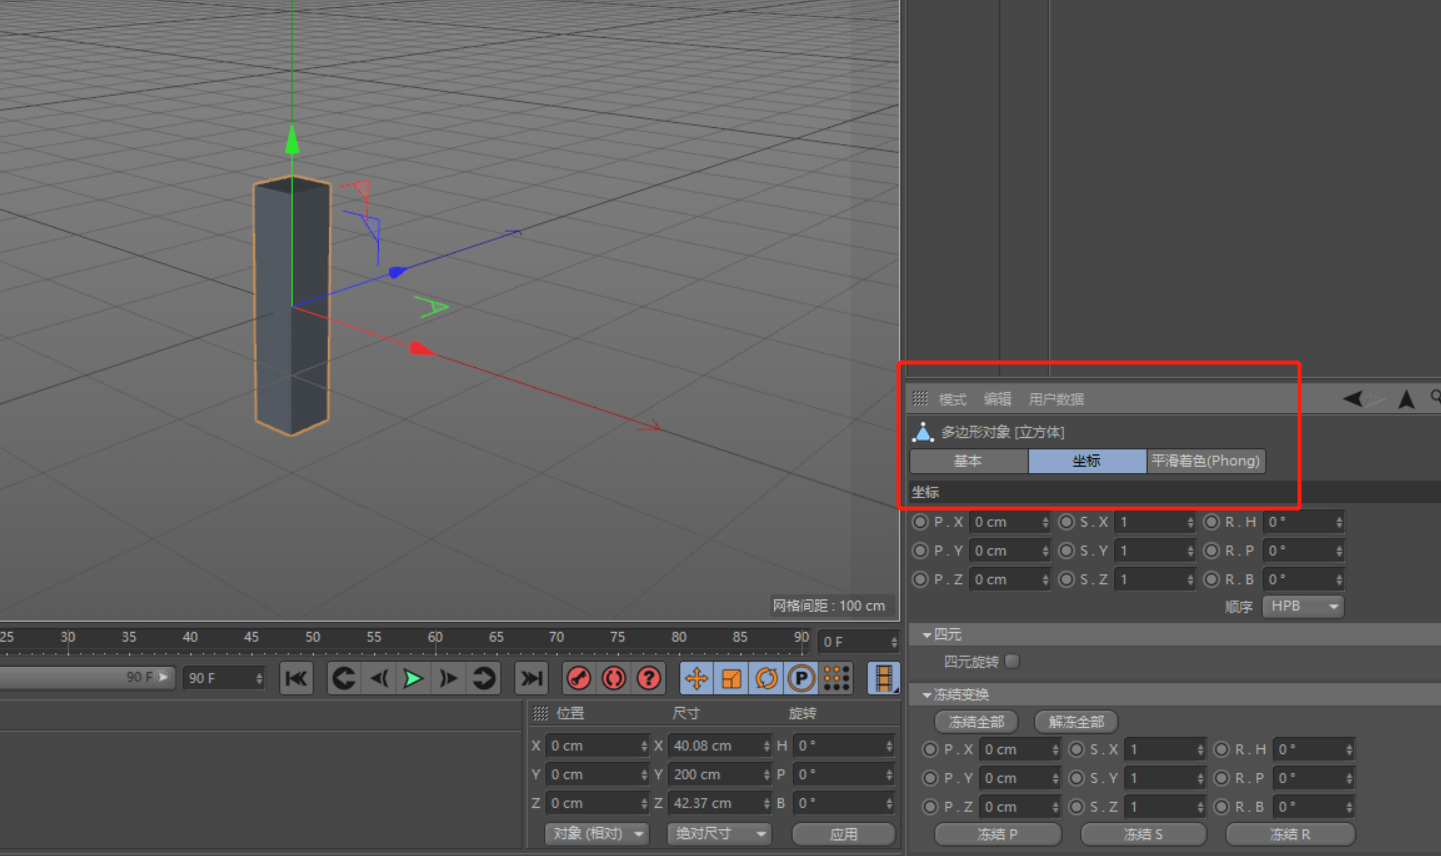The image size is (1441, 856).
Task: Click the 尺寸 Z 42.37 cm input field
Action: tap(720, 804)
